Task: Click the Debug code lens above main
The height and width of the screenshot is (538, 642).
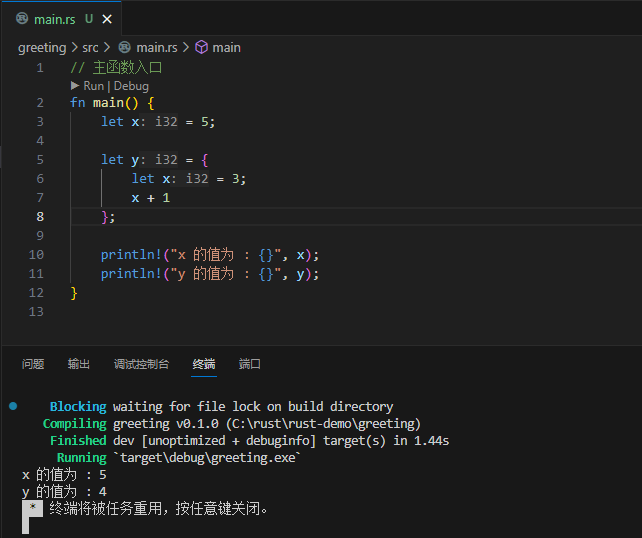Action: (x=131, y=86)
